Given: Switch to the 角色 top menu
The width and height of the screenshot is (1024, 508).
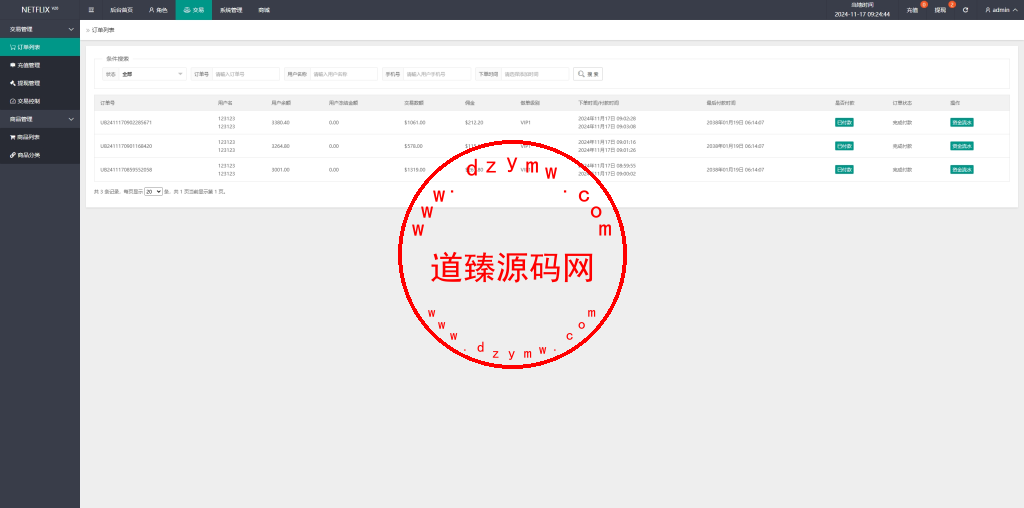Looking at the screenshot, I should pos(158,10).
